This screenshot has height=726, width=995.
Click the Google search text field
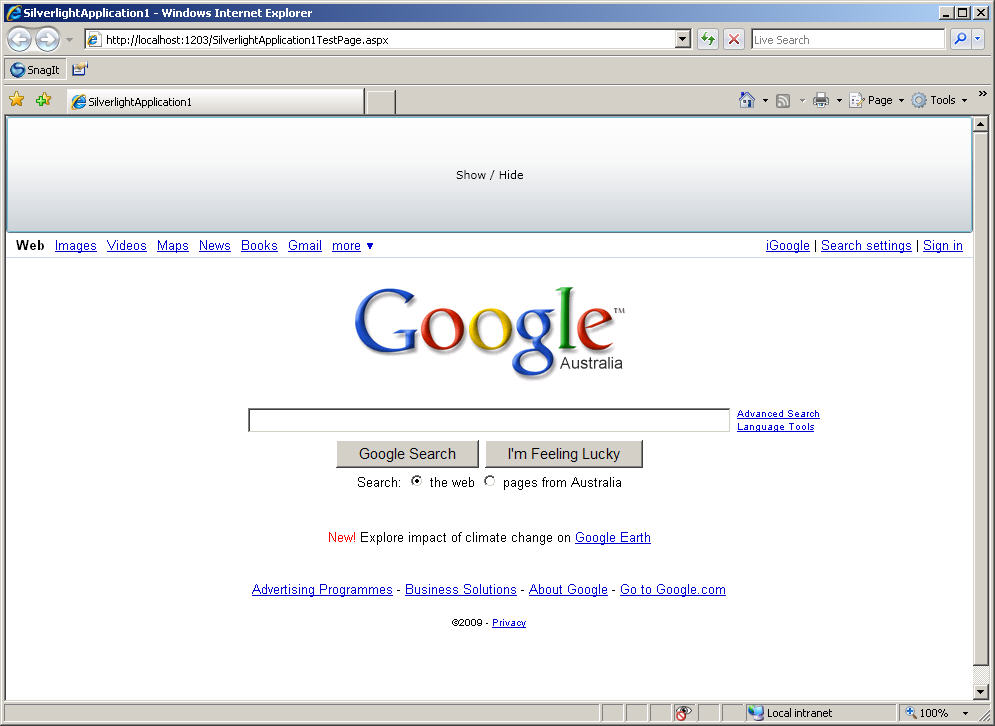(x=489, y=420)
